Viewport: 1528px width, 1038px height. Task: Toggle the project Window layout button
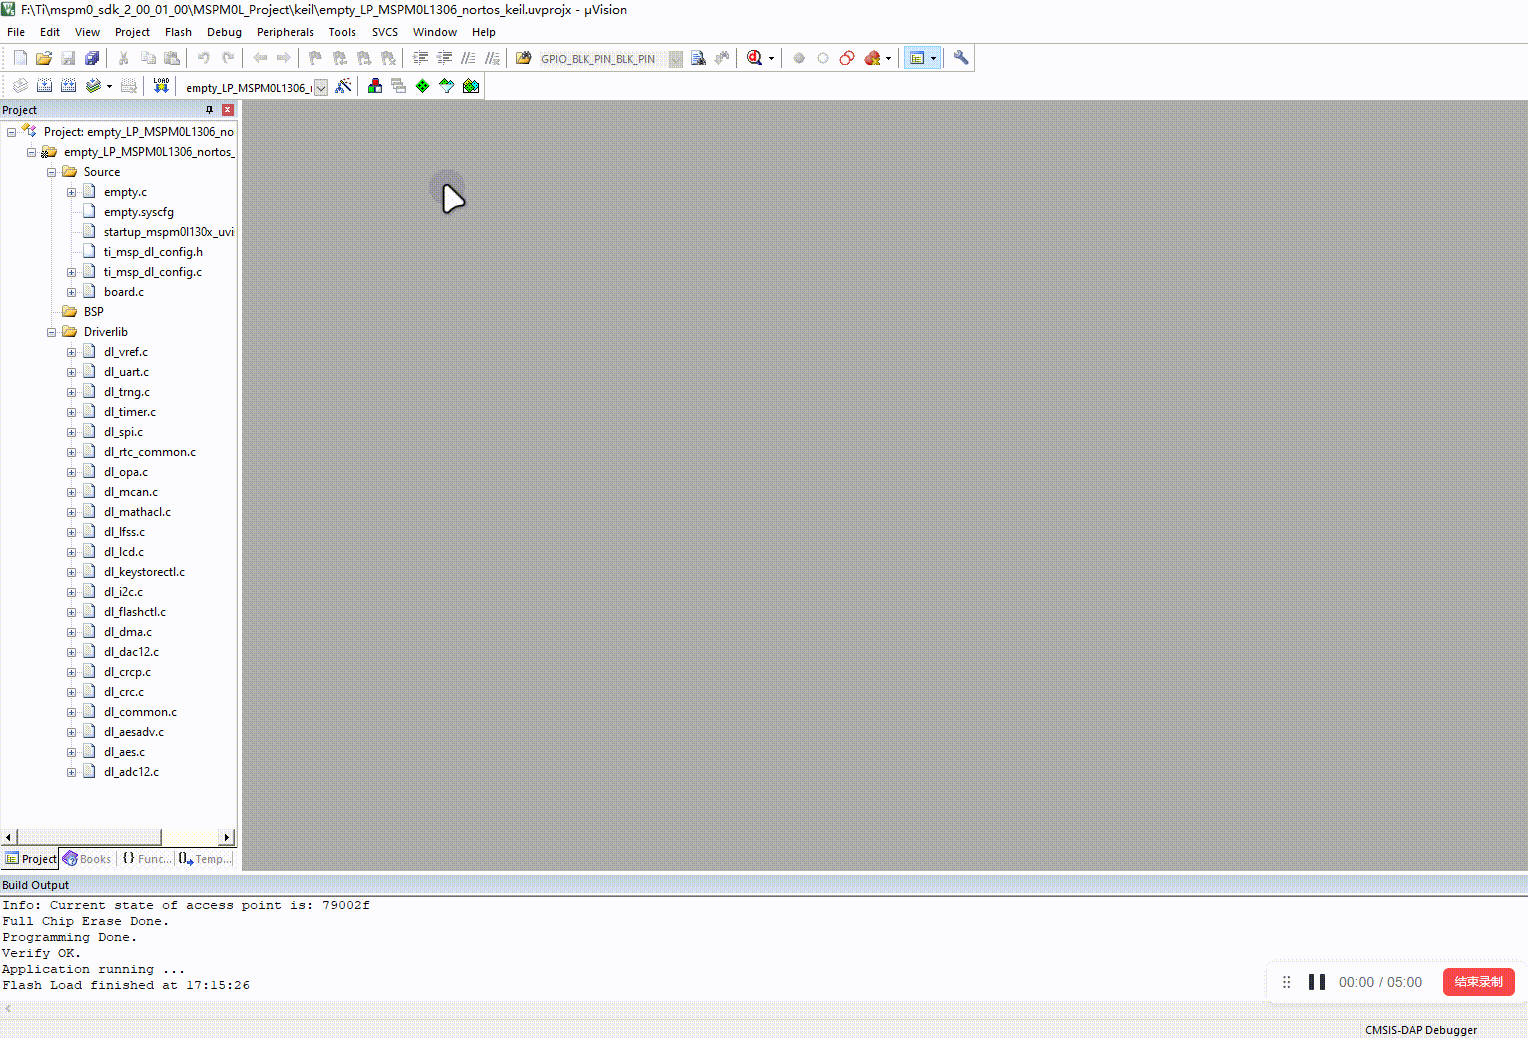(x=917, y=58)
